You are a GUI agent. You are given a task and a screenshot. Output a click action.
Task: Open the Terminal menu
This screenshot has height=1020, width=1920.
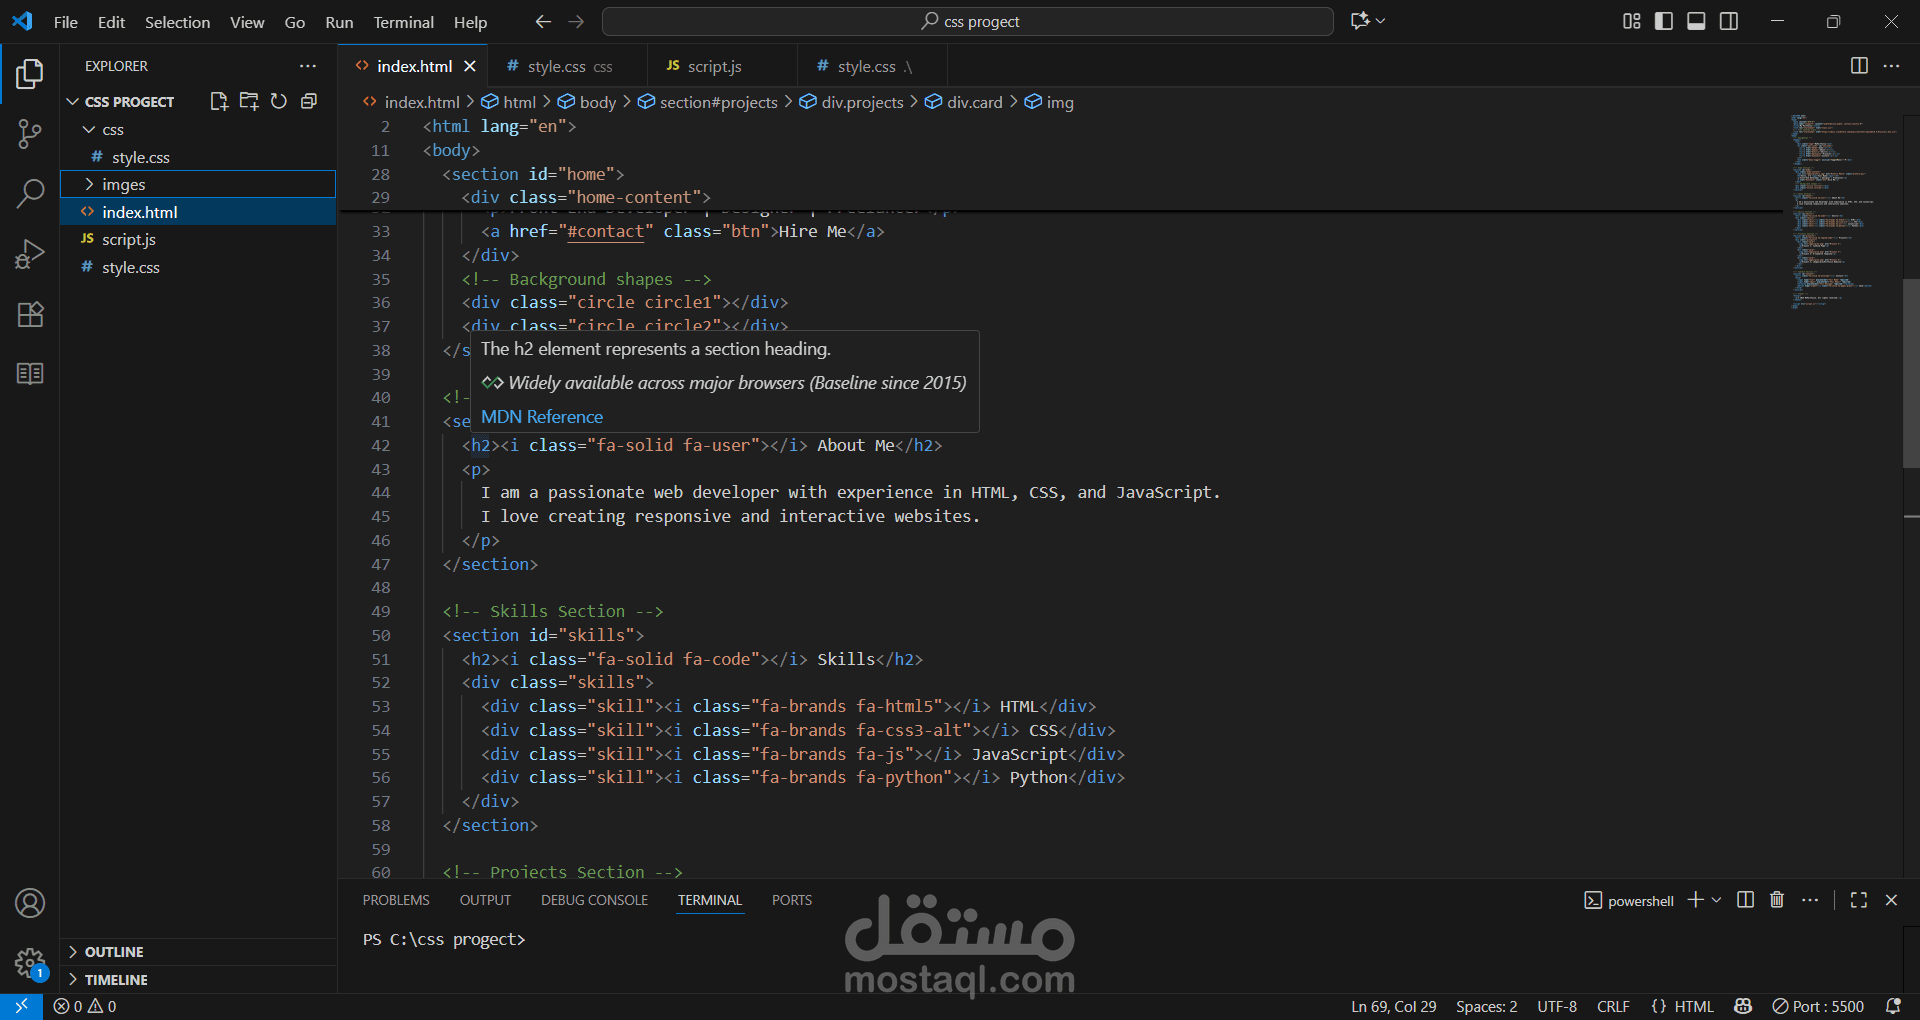tap(403, 22)
